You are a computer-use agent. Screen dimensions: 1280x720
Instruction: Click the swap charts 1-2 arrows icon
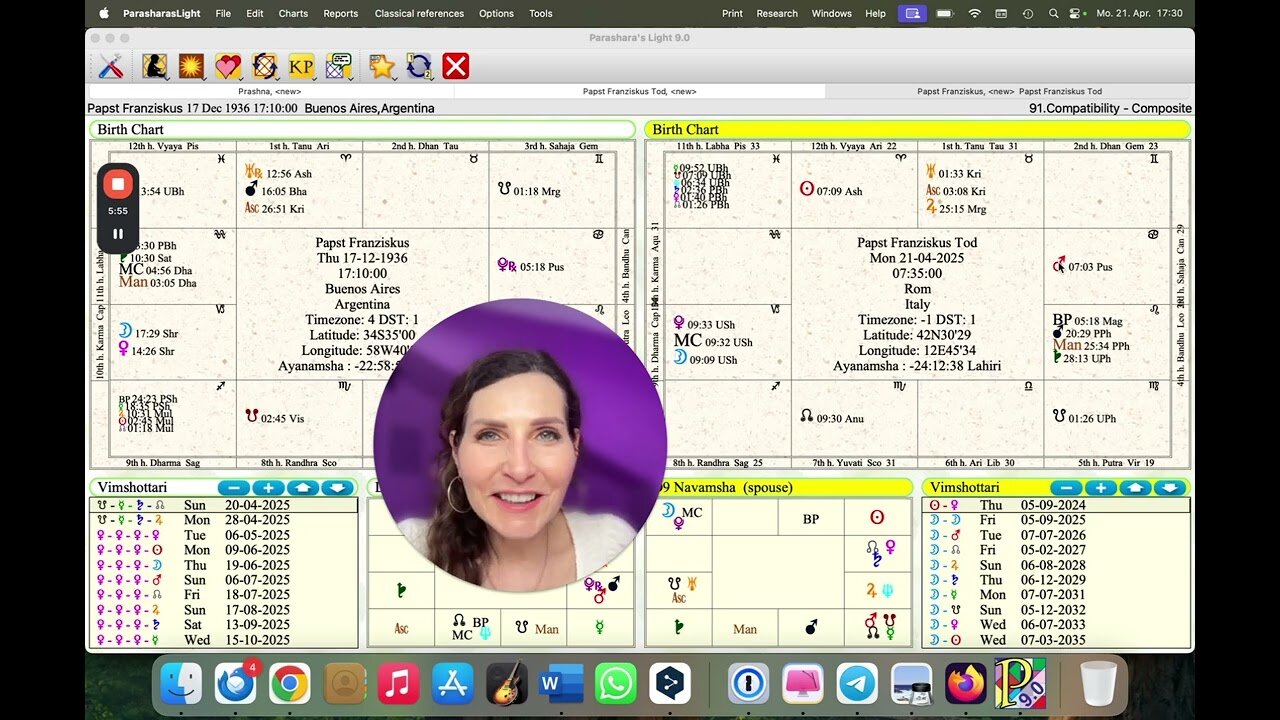pos(419,66)
